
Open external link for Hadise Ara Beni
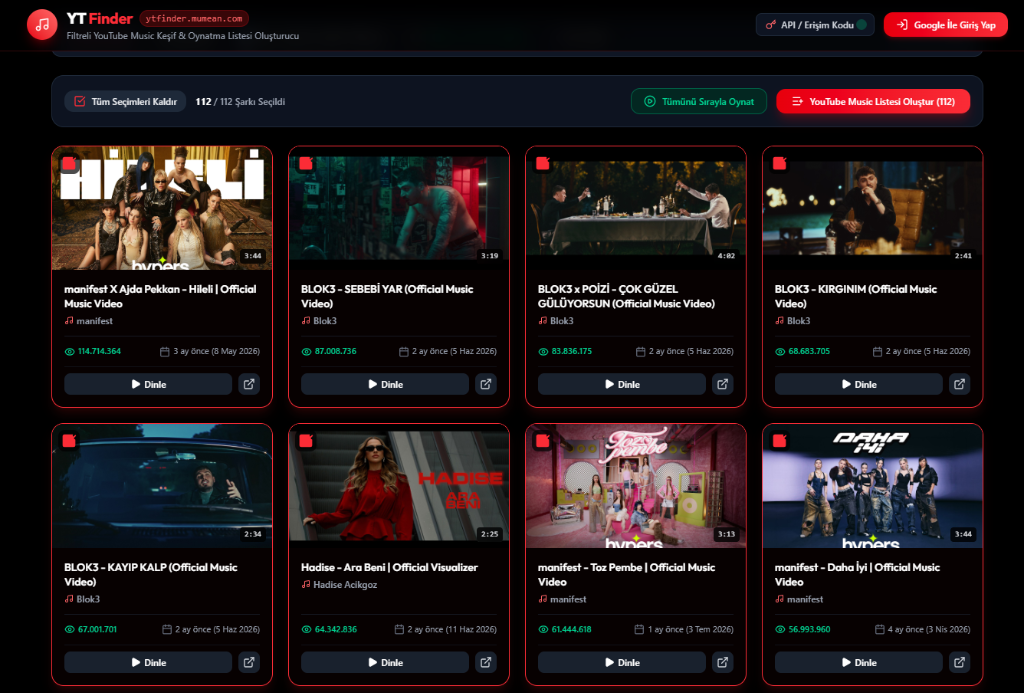pos(486,662)
